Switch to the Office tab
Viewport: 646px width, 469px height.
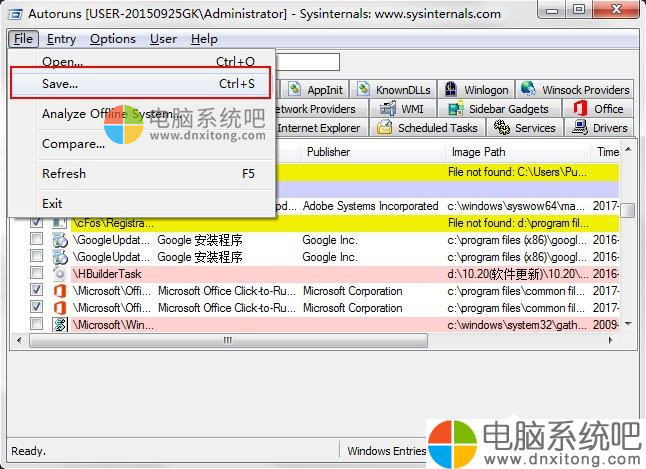pyautogui.click(x=598, y=109)
